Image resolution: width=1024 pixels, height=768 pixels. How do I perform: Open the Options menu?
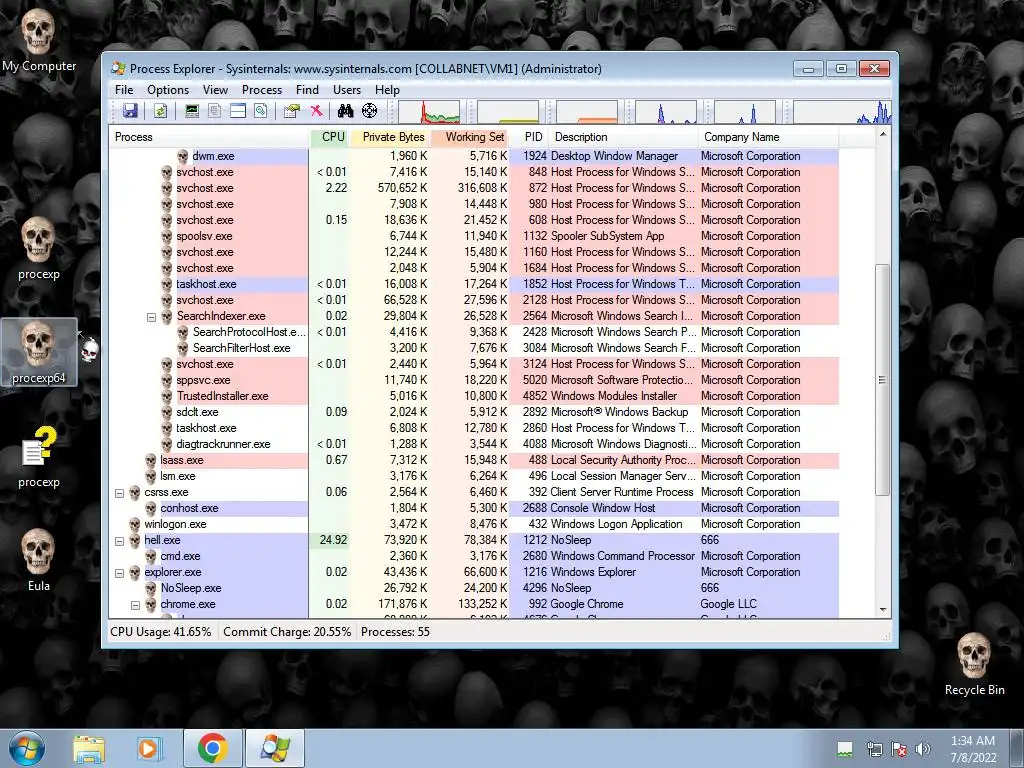coord(168,89)
